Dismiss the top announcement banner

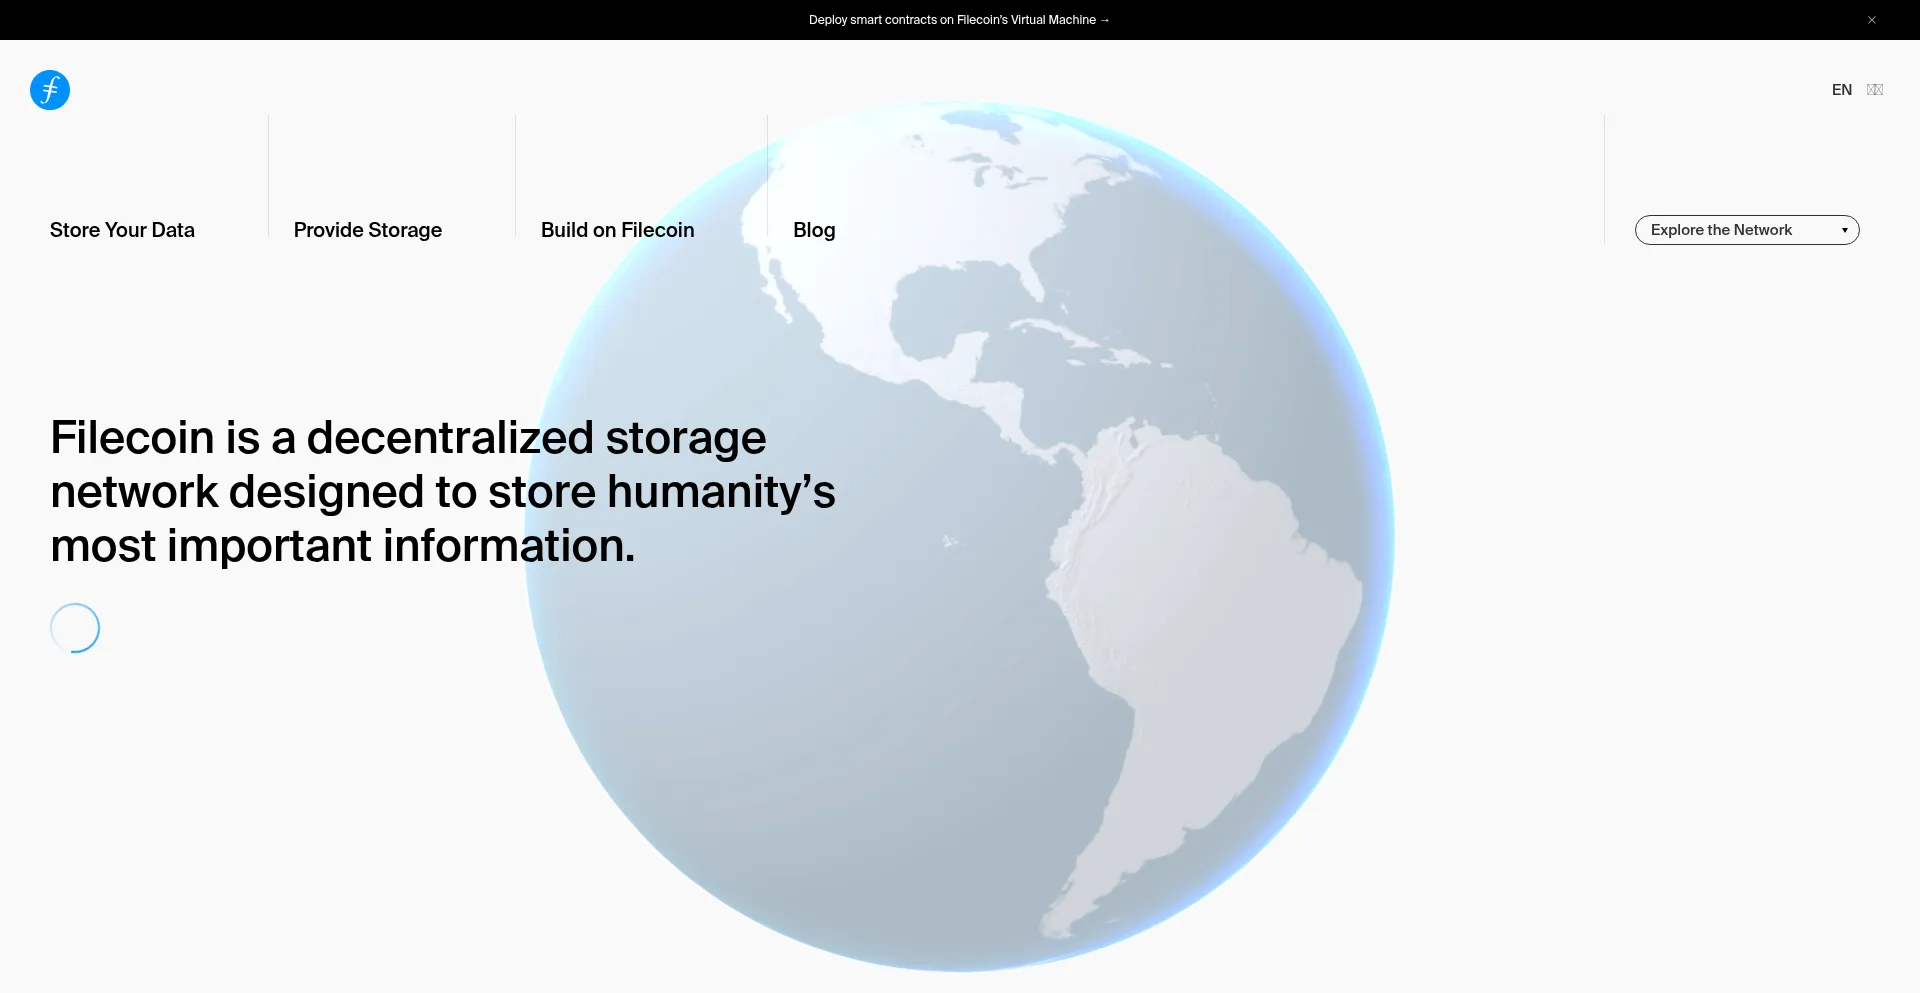(1871, 20)
